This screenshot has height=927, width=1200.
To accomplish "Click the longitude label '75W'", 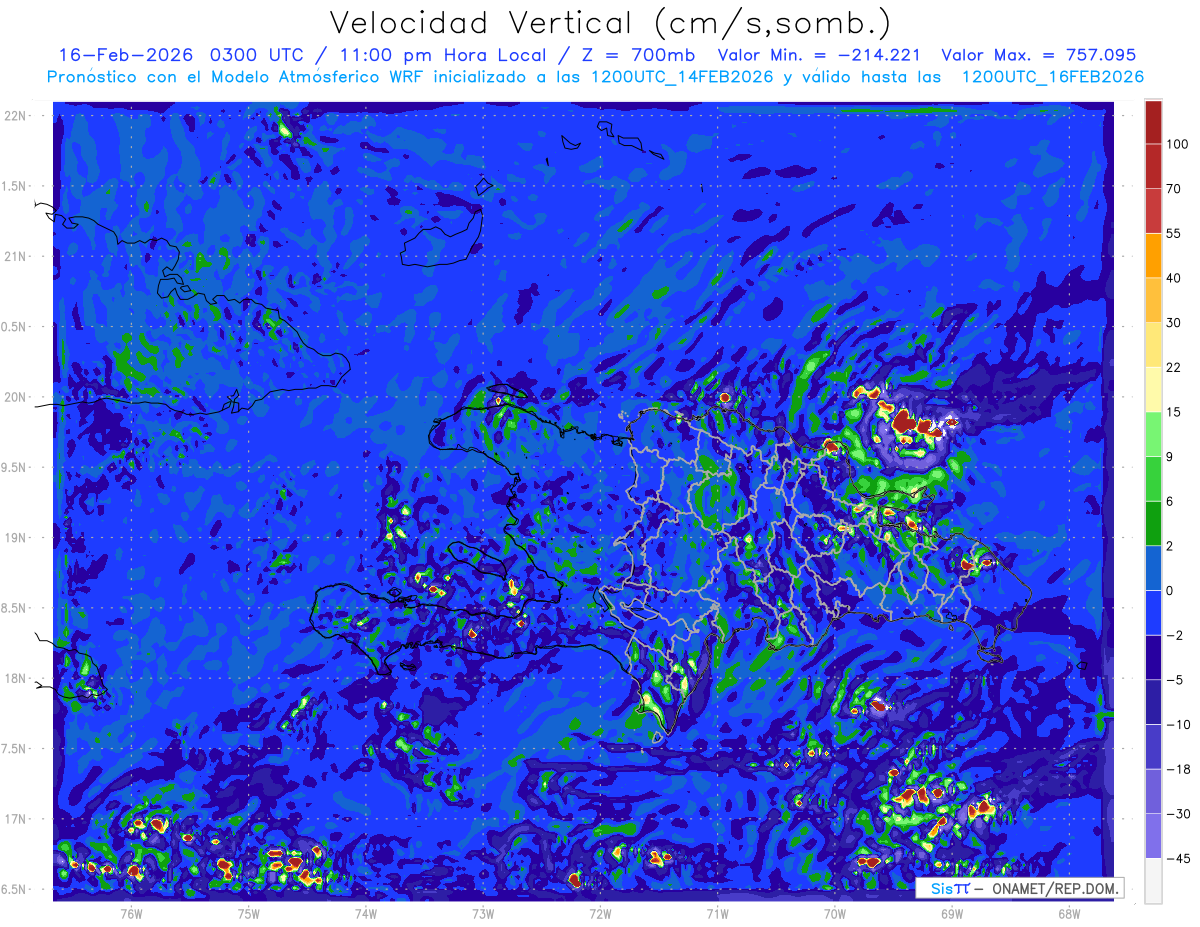I will click(x=249, y=913).
